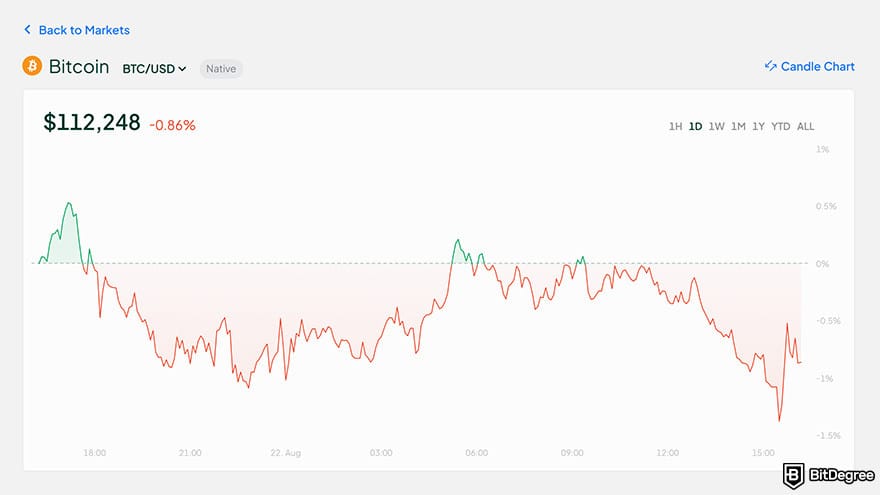The width and height of the screenshot is (880, 495).
Task: Click the $112,248 price value
Action: click(x=92, y=122)
